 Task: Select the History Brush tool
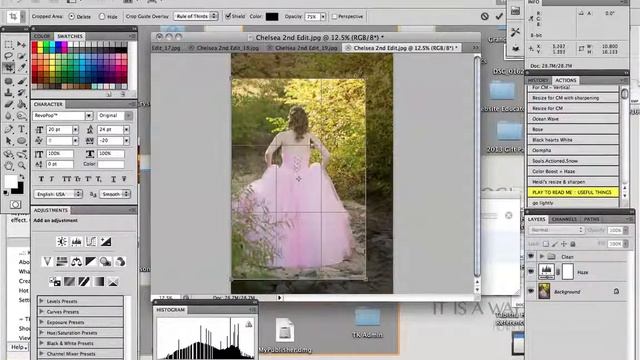pos(21,92)
